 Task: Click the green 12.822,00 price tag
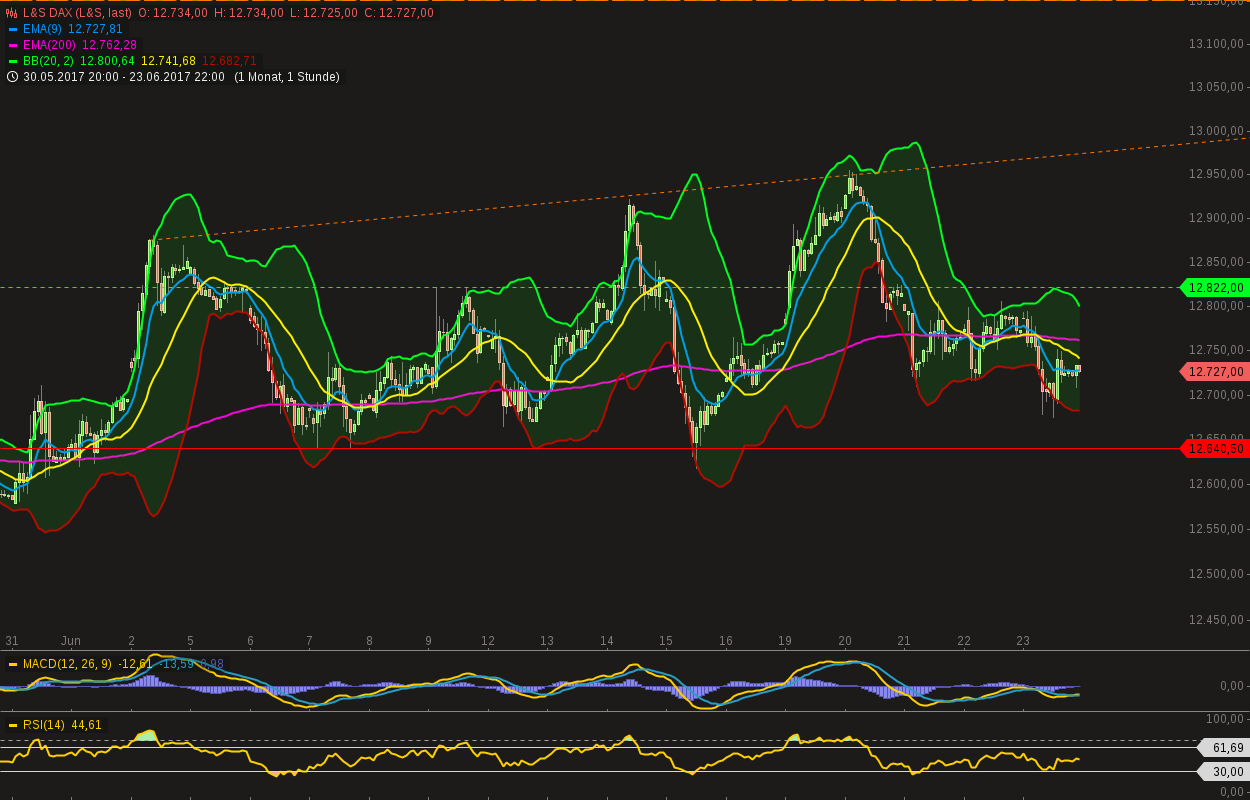pyautogui.click(x=1216, y=288)
